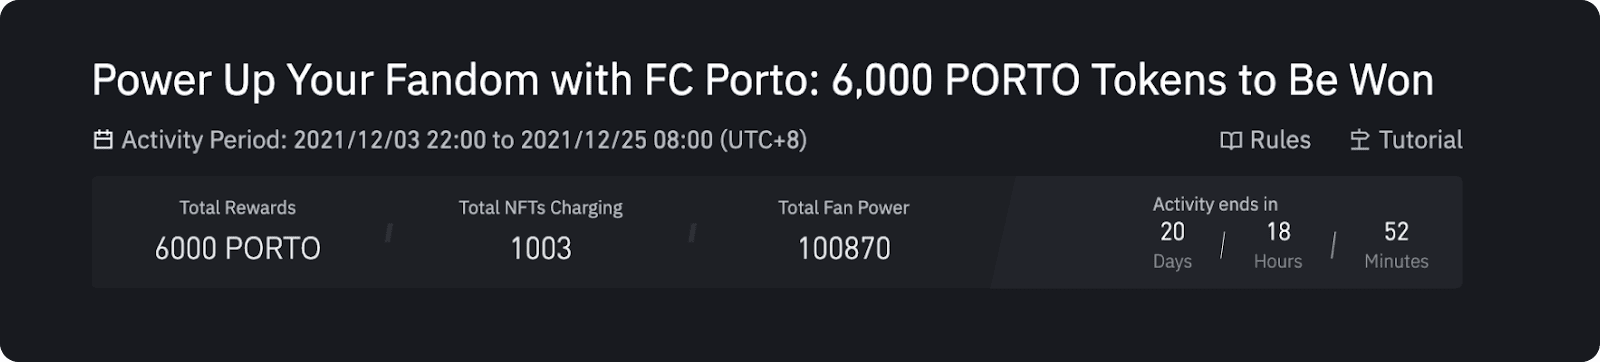Viewport: 1600px width, 362px height.
Task: Select the 1003 NFTs charging value
Action: click(x=540, y=248)
